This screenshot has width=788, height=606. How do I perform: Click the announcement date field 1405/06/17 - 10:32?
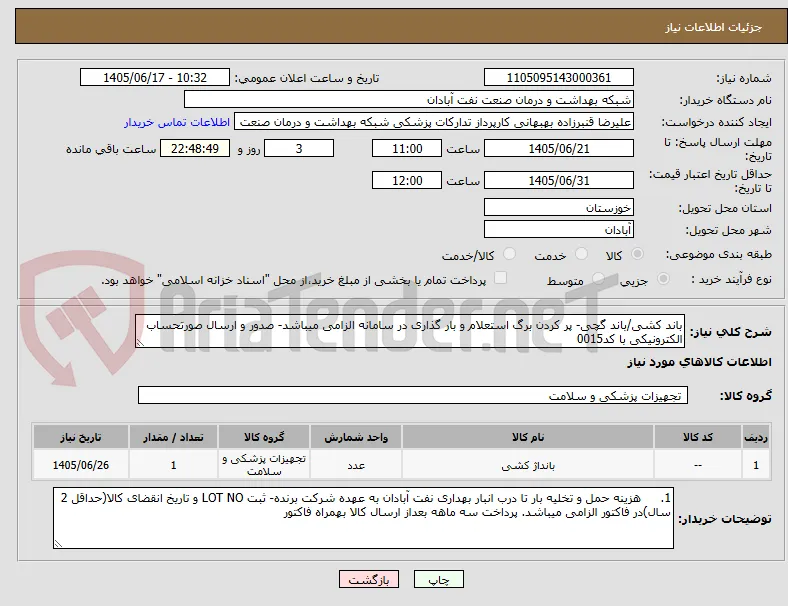tap(155, 77)
